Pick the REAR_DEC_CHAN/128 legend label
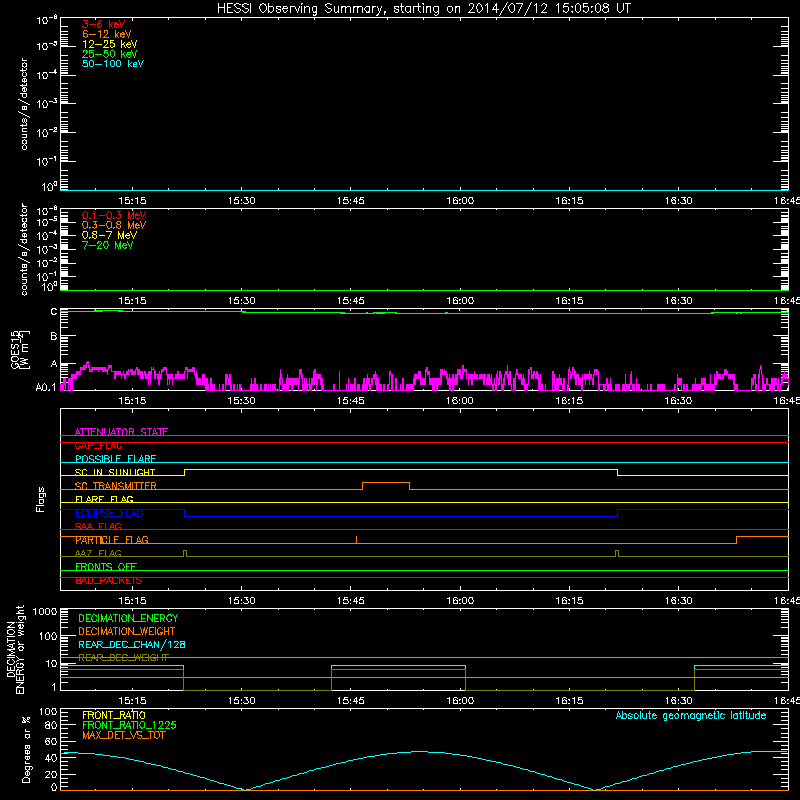Screen dimensions: 800x800 [x=132, y=645]
